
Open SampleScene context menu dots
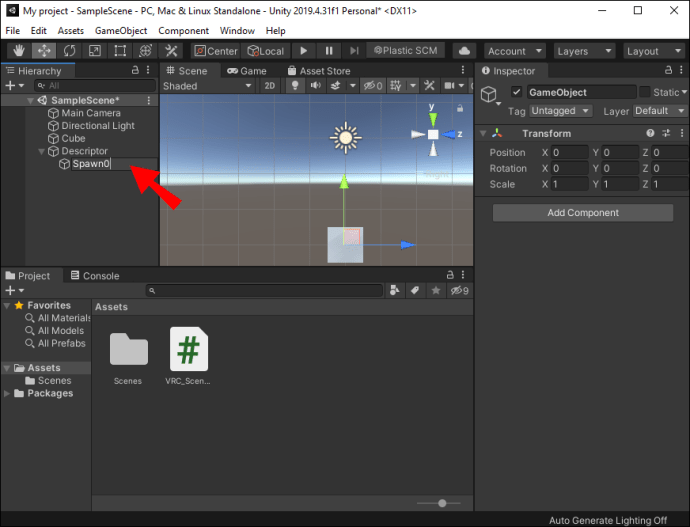(x=149, y=101)
